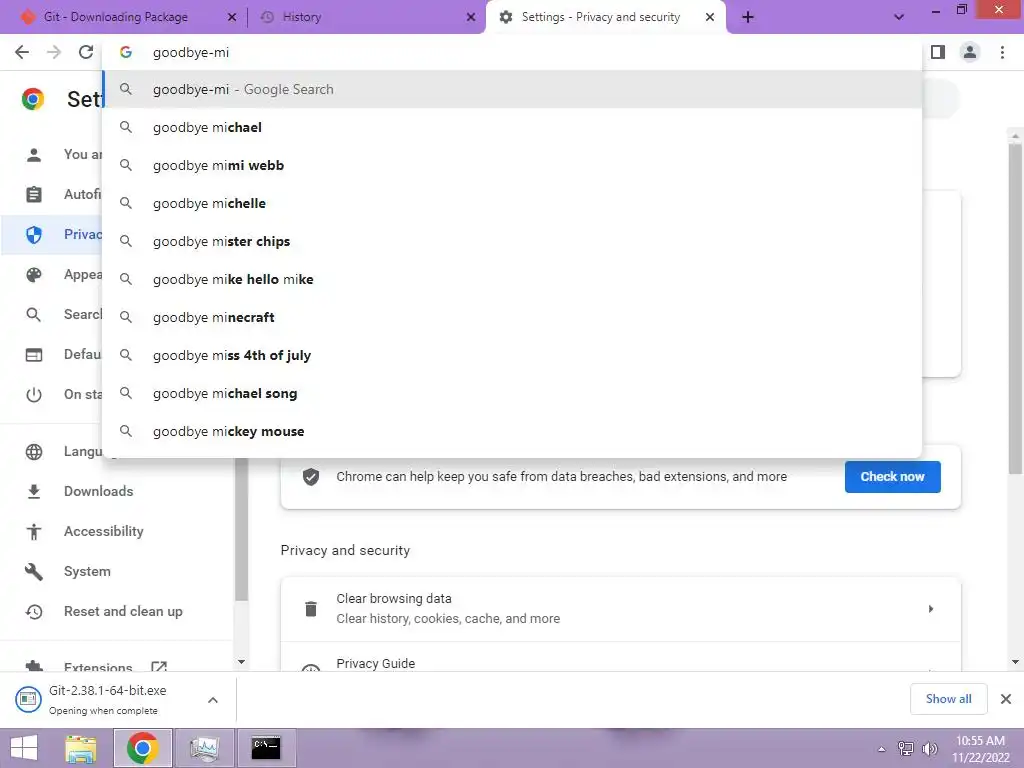This screenshot has height=768, width=1024.
Task: Click the Check now button
Action: pyautogui.click(x=892, y=477)
